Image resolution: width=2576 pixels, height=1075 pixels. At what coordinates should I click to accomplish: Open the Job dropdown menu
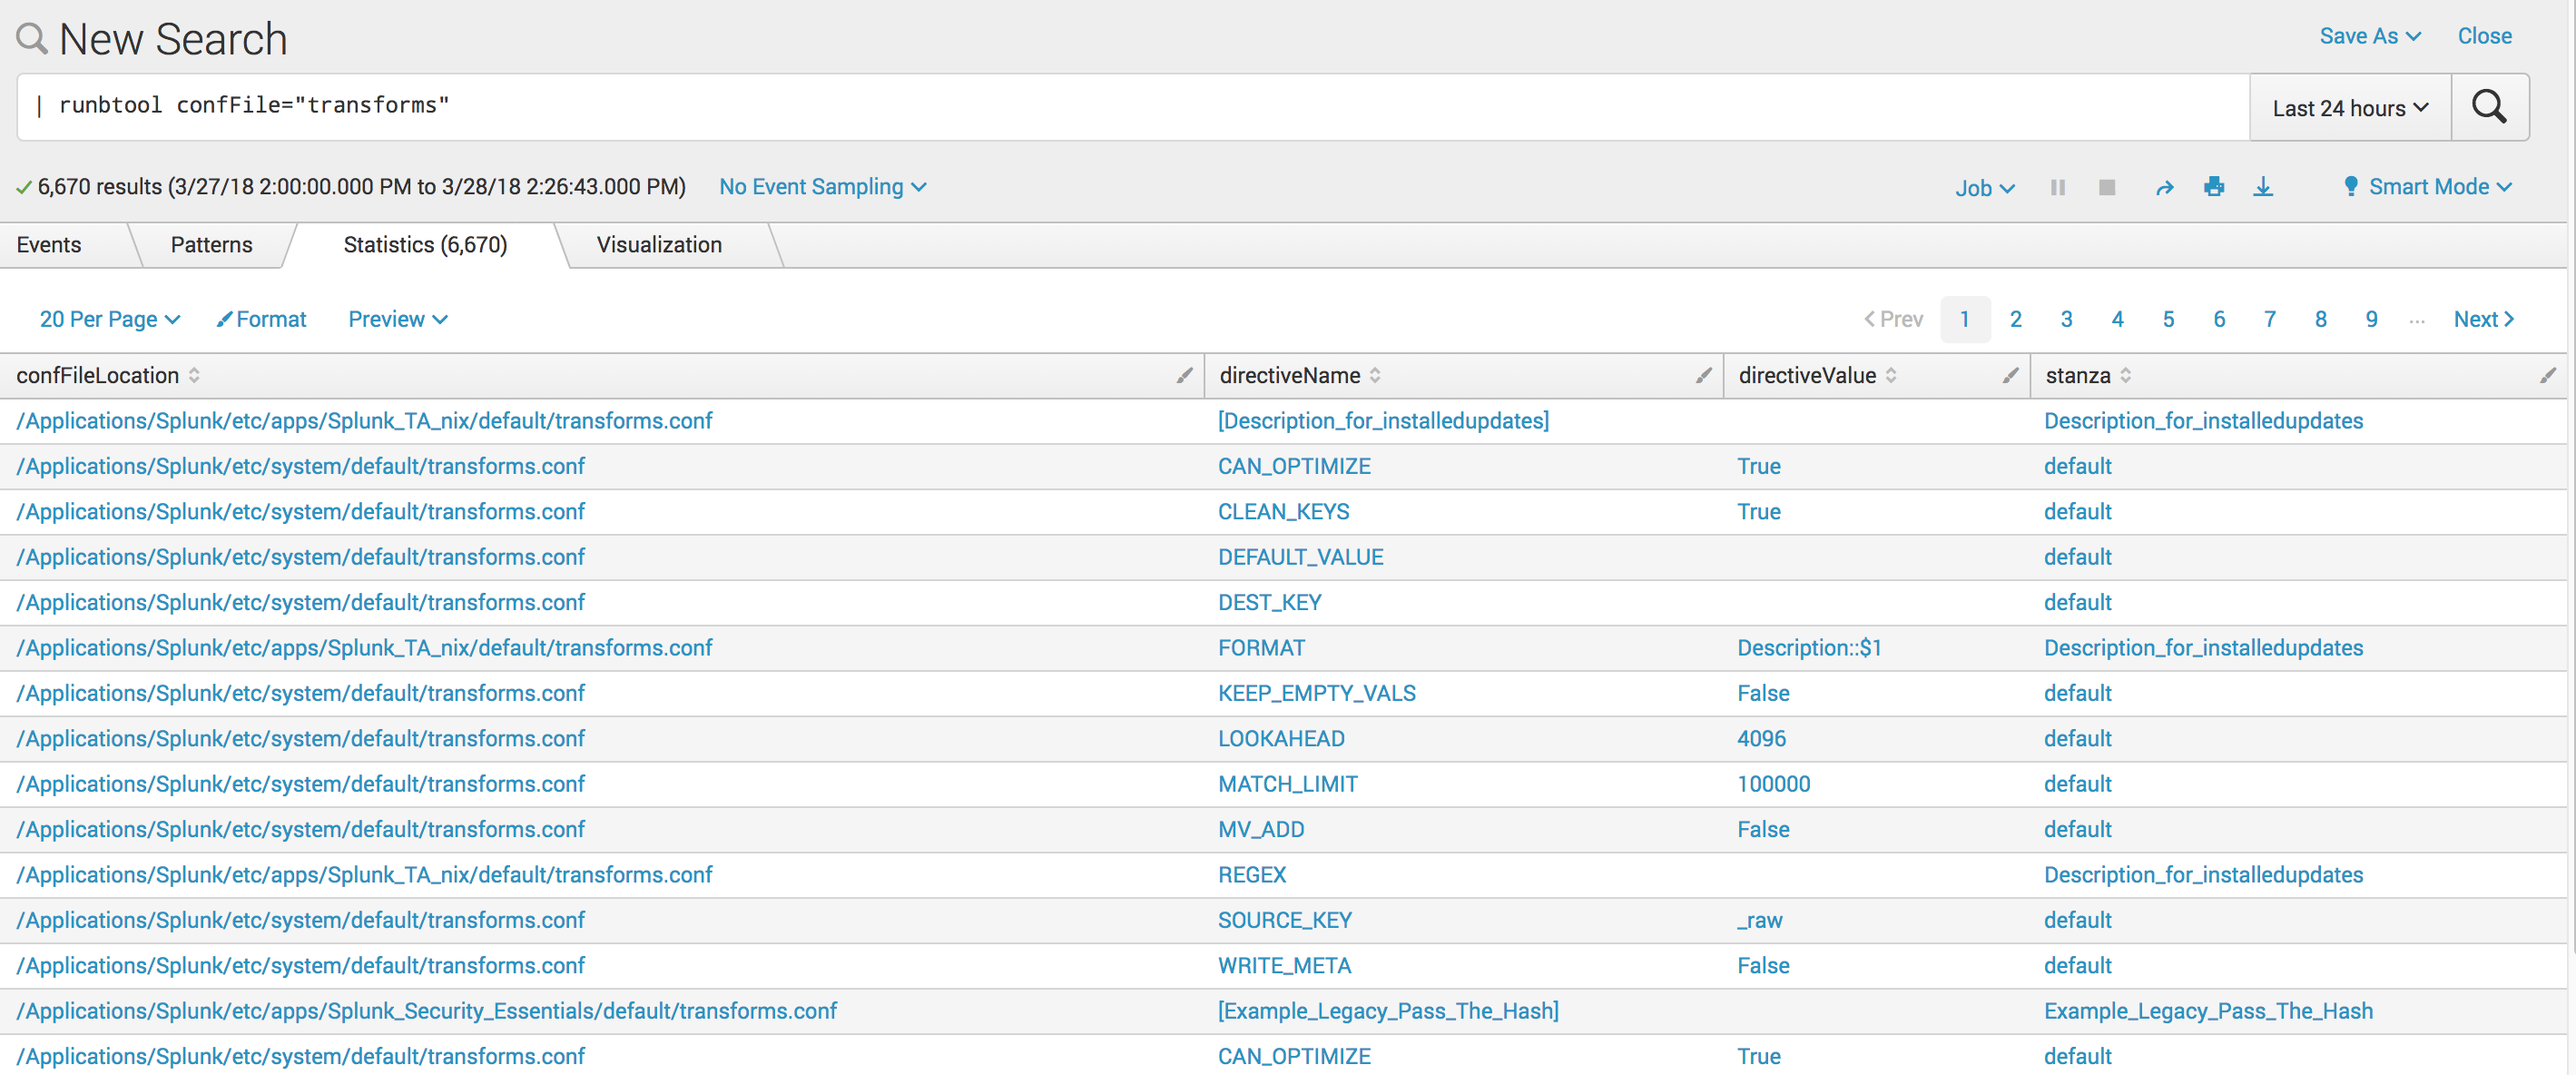pos(1984,188)
